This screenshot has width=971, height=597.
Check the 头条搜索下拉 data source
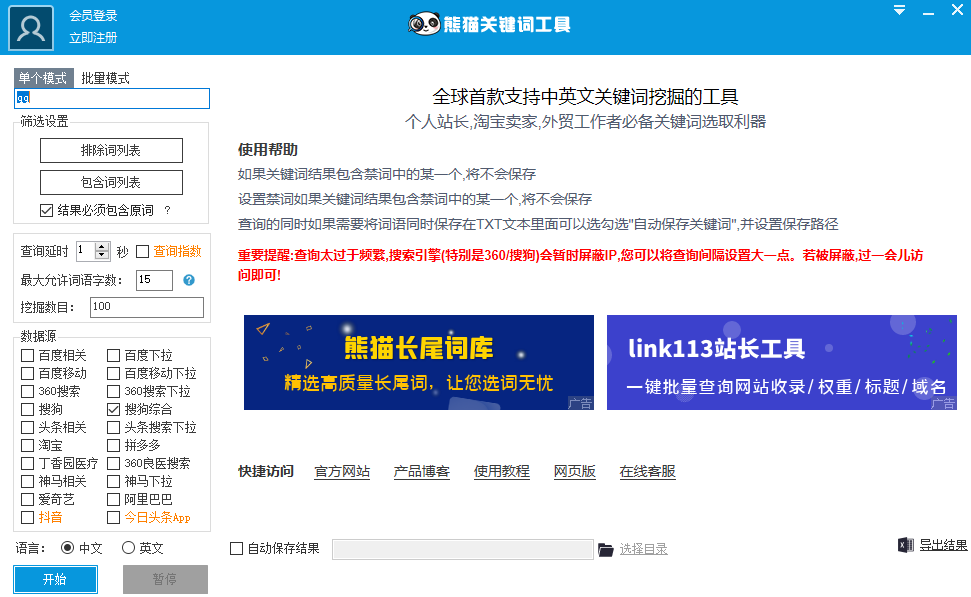click(113, 427)
